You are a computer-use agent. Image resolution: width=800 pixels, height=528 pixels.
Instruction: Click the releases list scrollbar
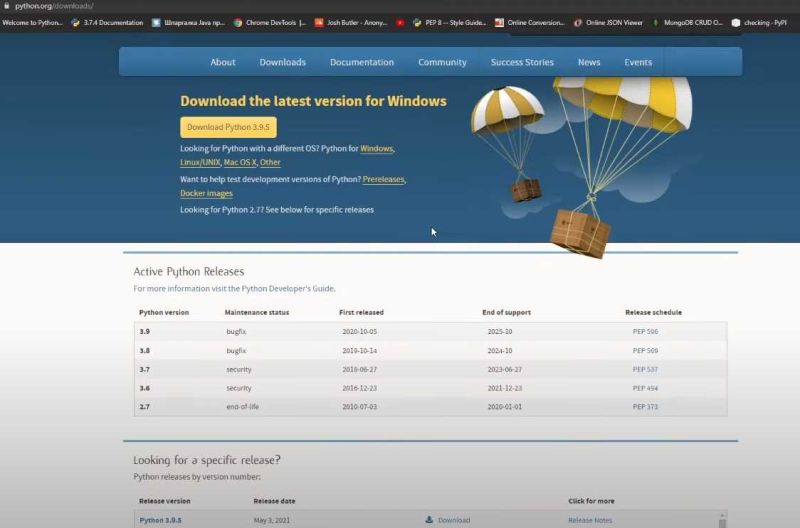click(x=722, y=520)
